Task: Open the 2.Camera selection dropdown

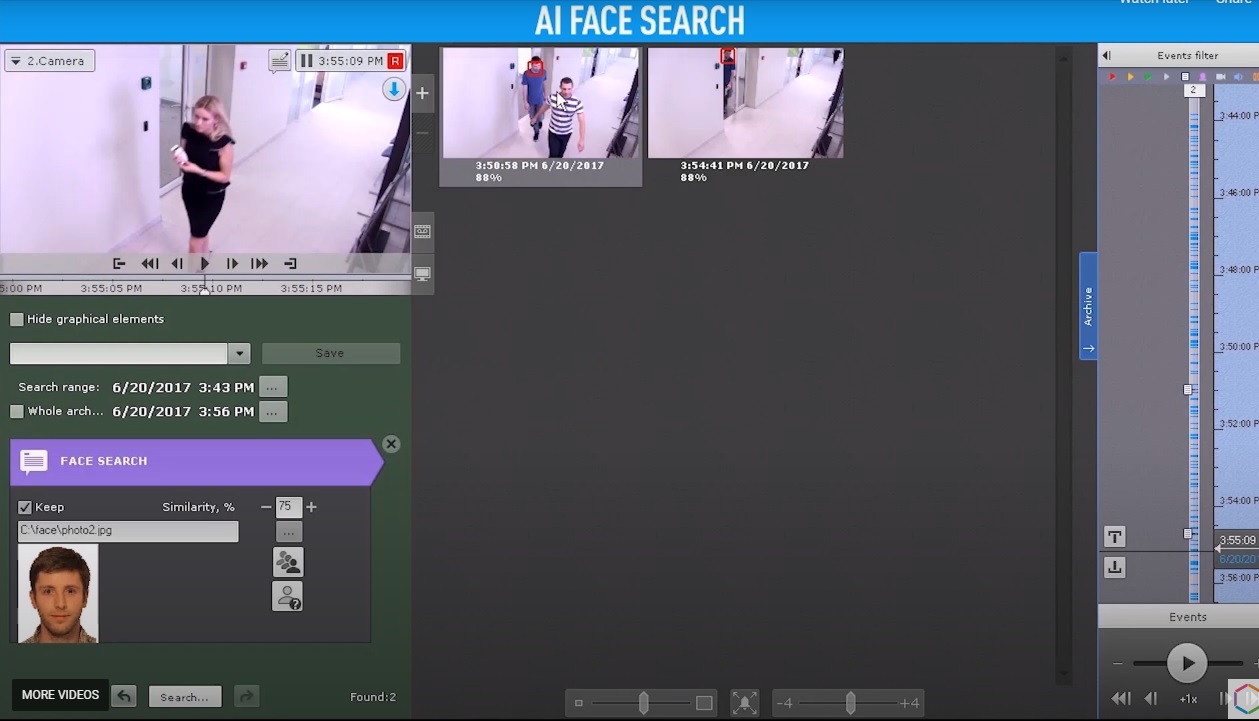Action: pyautogui.click(x=49, y=61)
